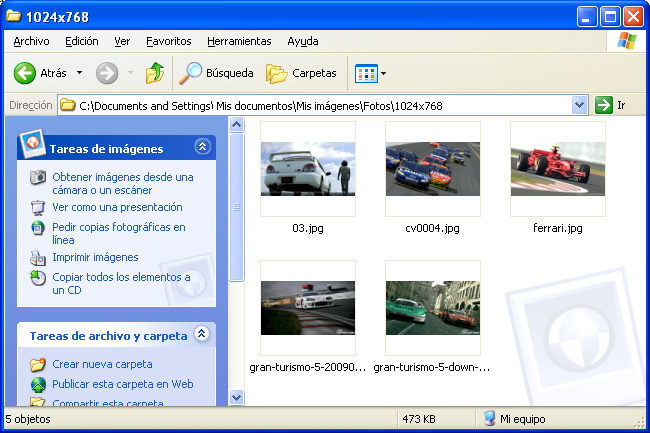Select the gran-turismo-5-down thumbnail image
Screen dimensions: 650x433
[x=433, y=308]
